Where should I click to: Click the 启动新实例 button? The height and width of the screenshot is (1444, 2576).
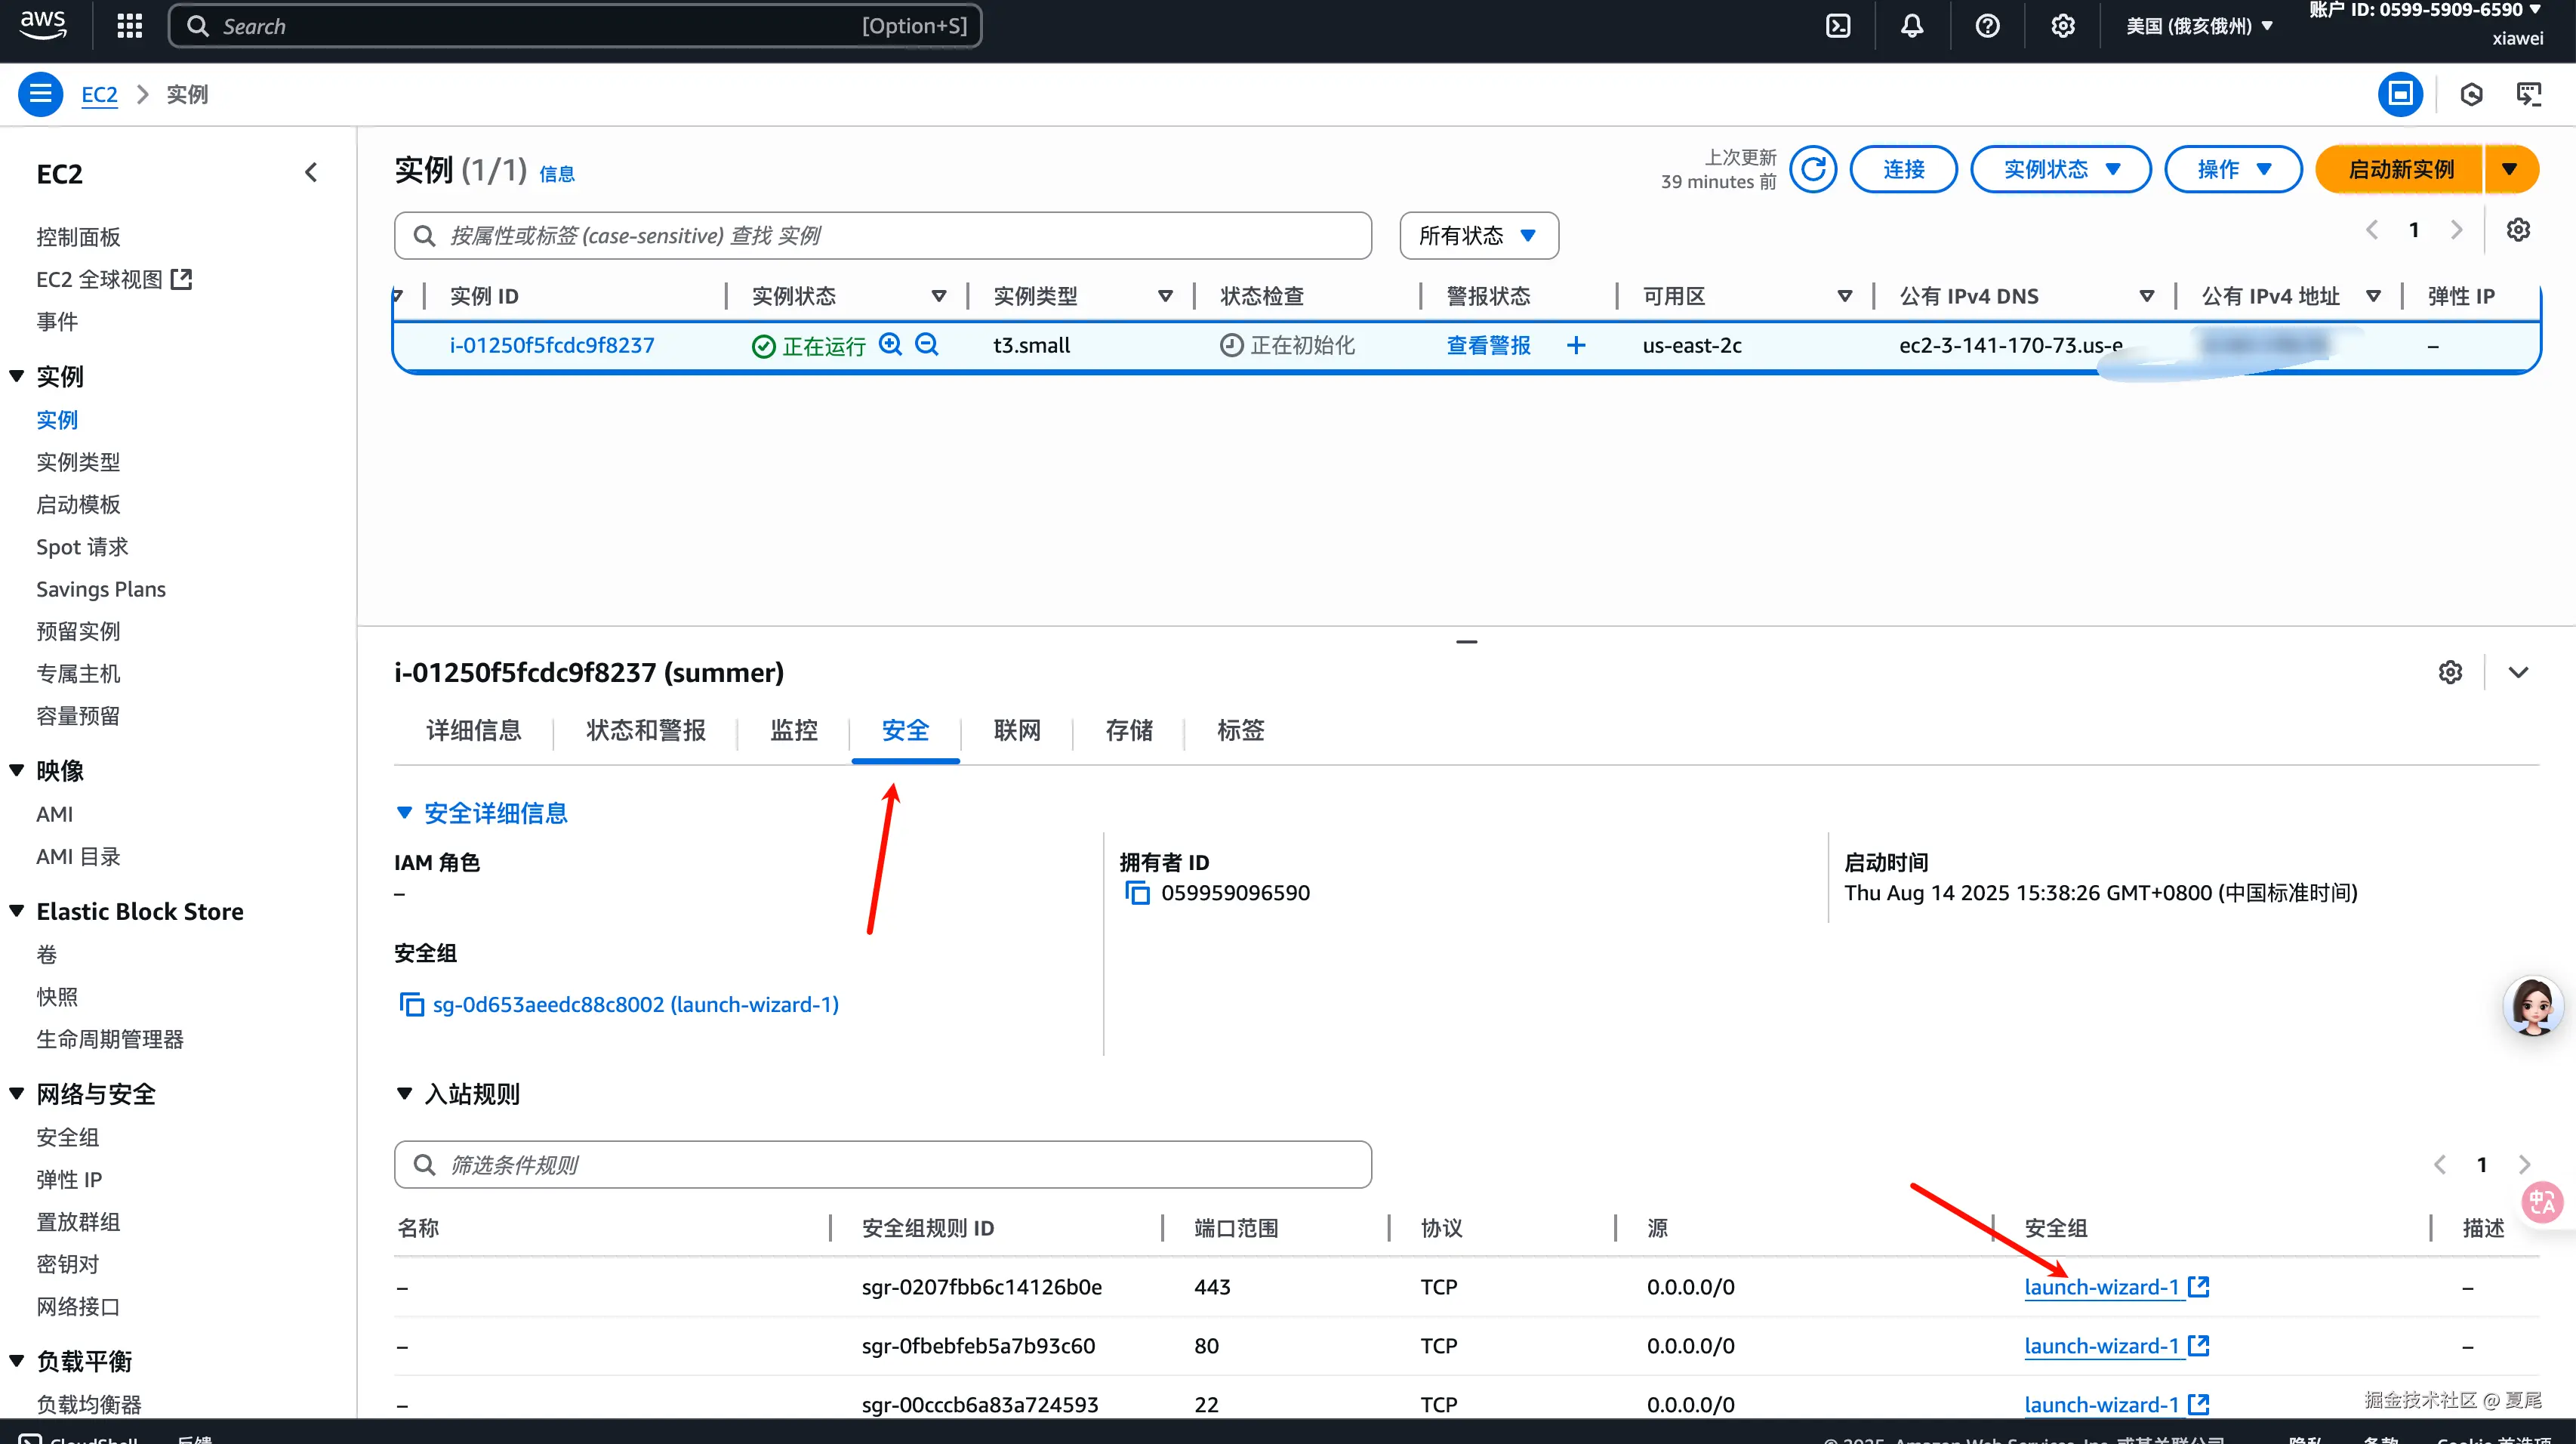pyautogui.click(x=2400, y=169)
